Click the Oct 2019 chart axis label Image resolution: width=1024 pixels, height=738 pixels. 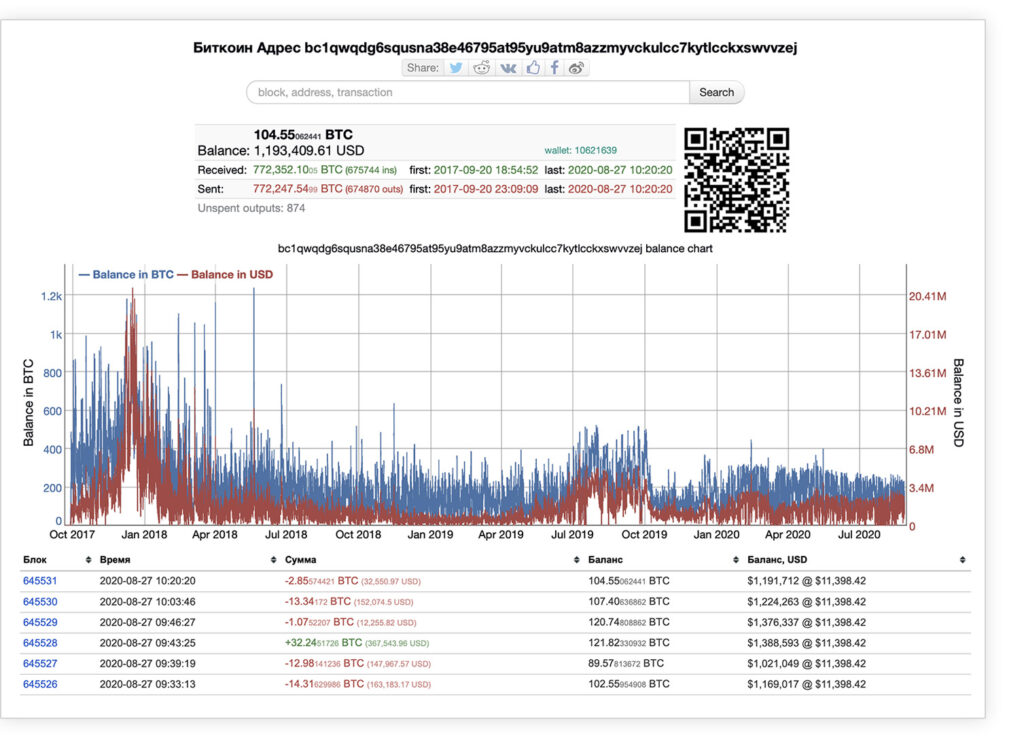(644, 534)
